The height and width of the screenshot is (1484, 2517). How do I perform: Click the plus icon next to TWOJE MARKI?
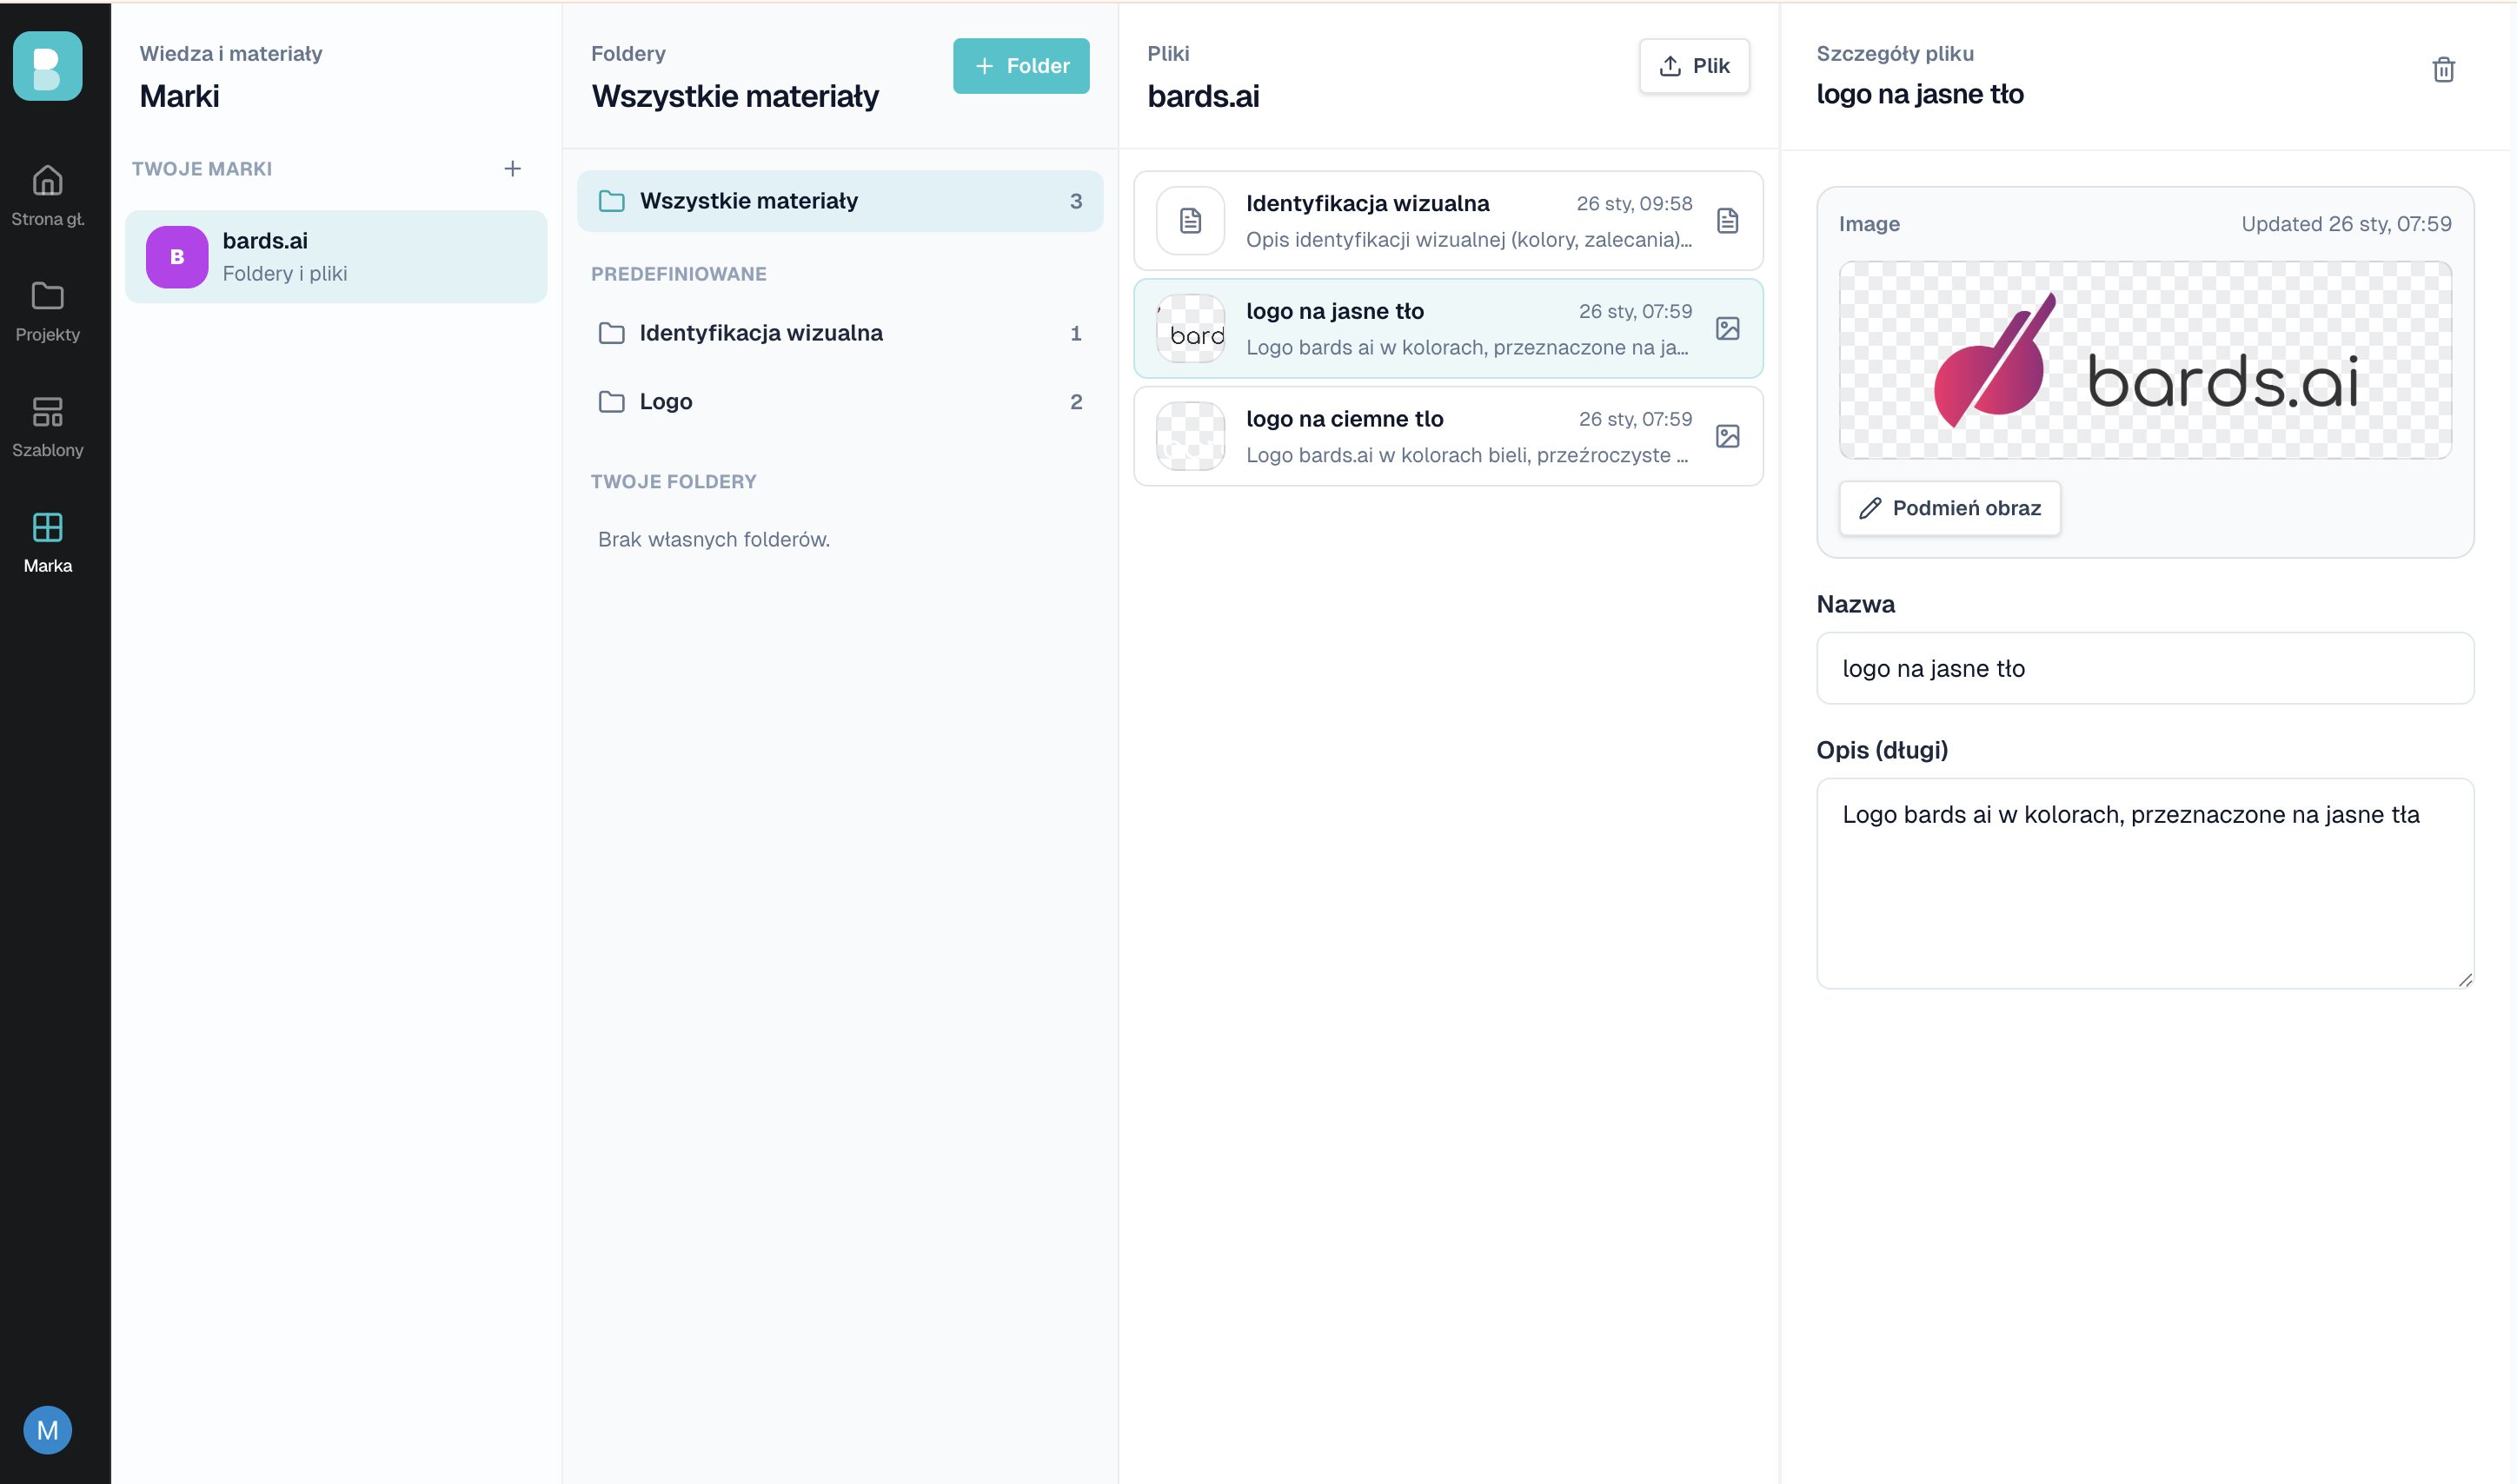512,168
